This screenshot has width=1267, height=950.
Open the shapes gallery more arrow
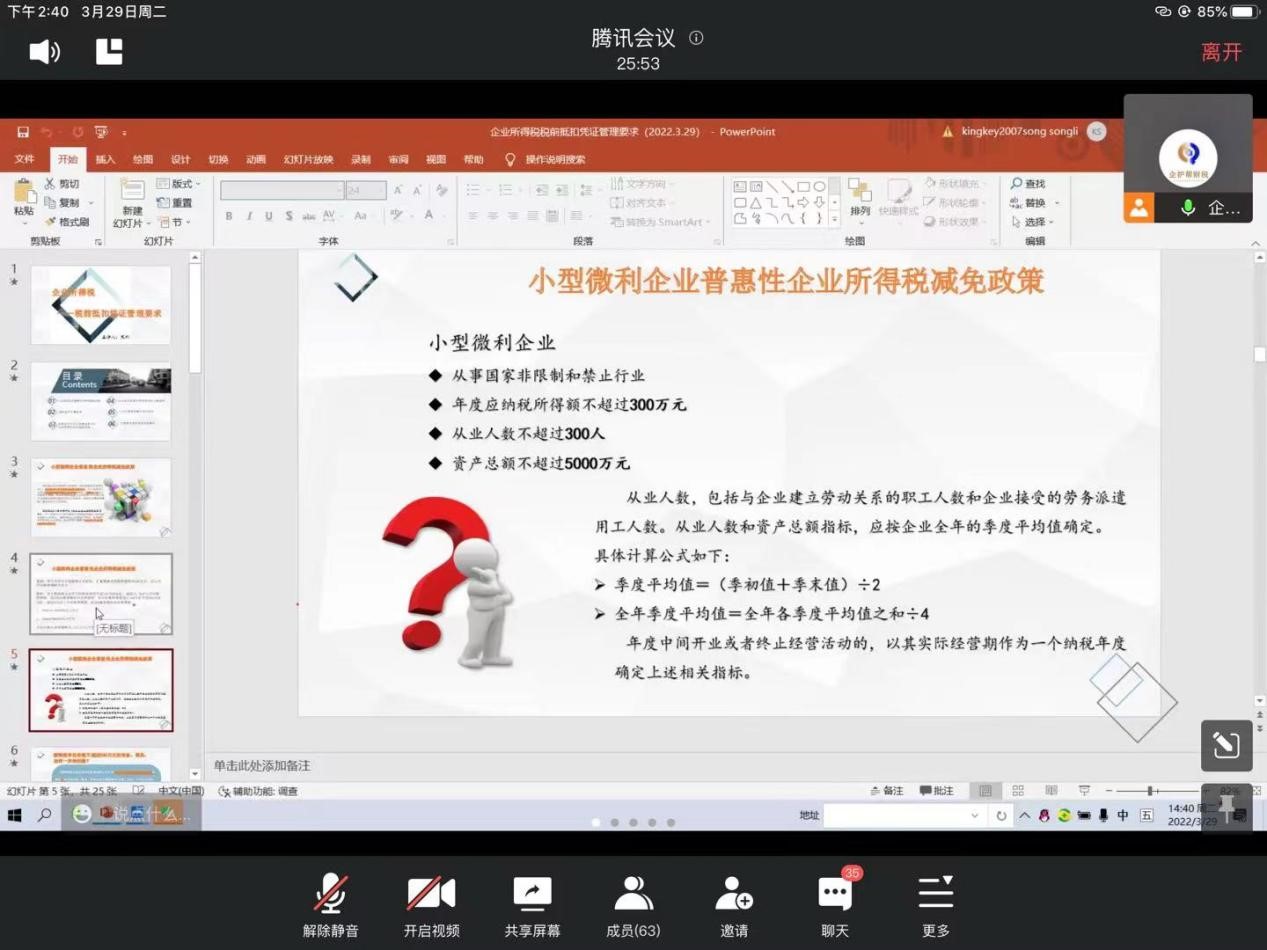tap(835, 219)
